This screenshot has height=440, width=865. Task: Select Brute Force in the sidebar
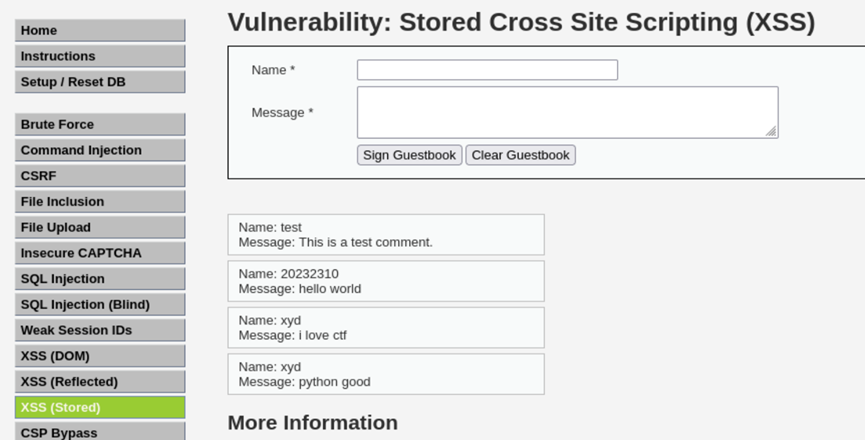[x=100, y=125]
